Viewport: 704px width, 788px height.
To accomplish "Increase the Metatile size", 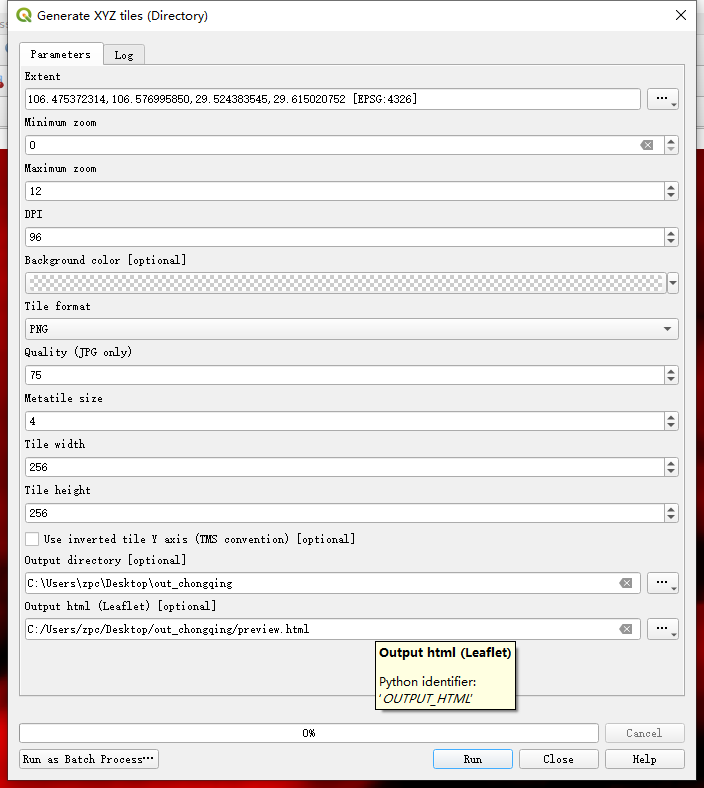I will point(671,417).
